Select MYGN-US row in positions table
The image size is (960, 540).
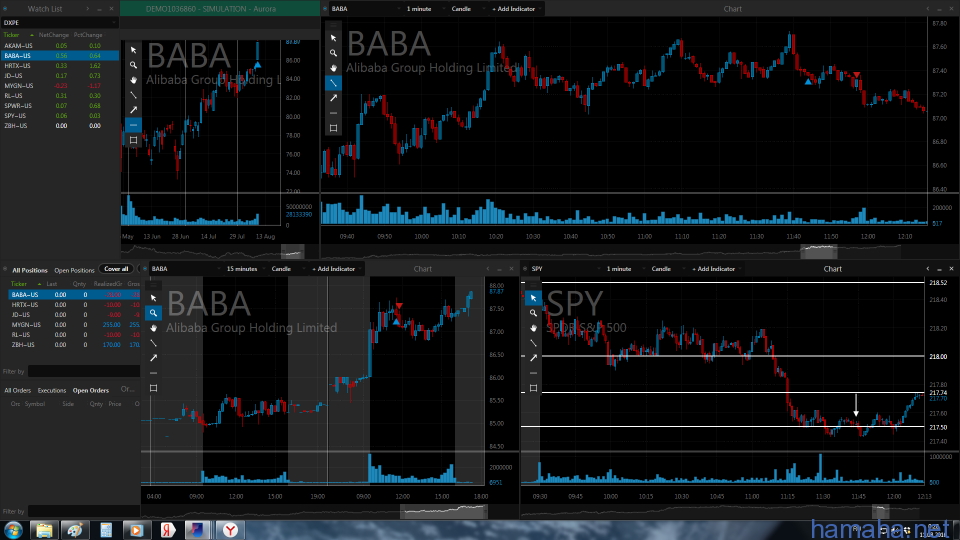[x=74, y=324]
